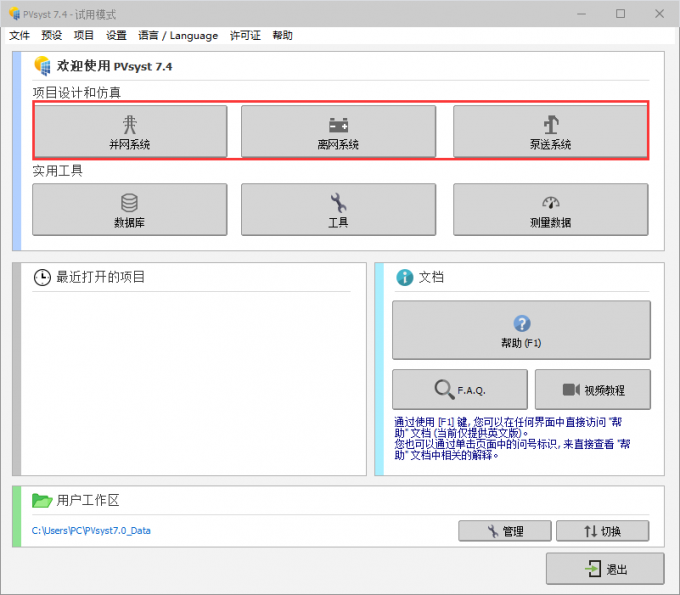The width and height of the screenshot is (680, 595).
Task: Open the 许可证 menu
Action: (x=245, y=36)
